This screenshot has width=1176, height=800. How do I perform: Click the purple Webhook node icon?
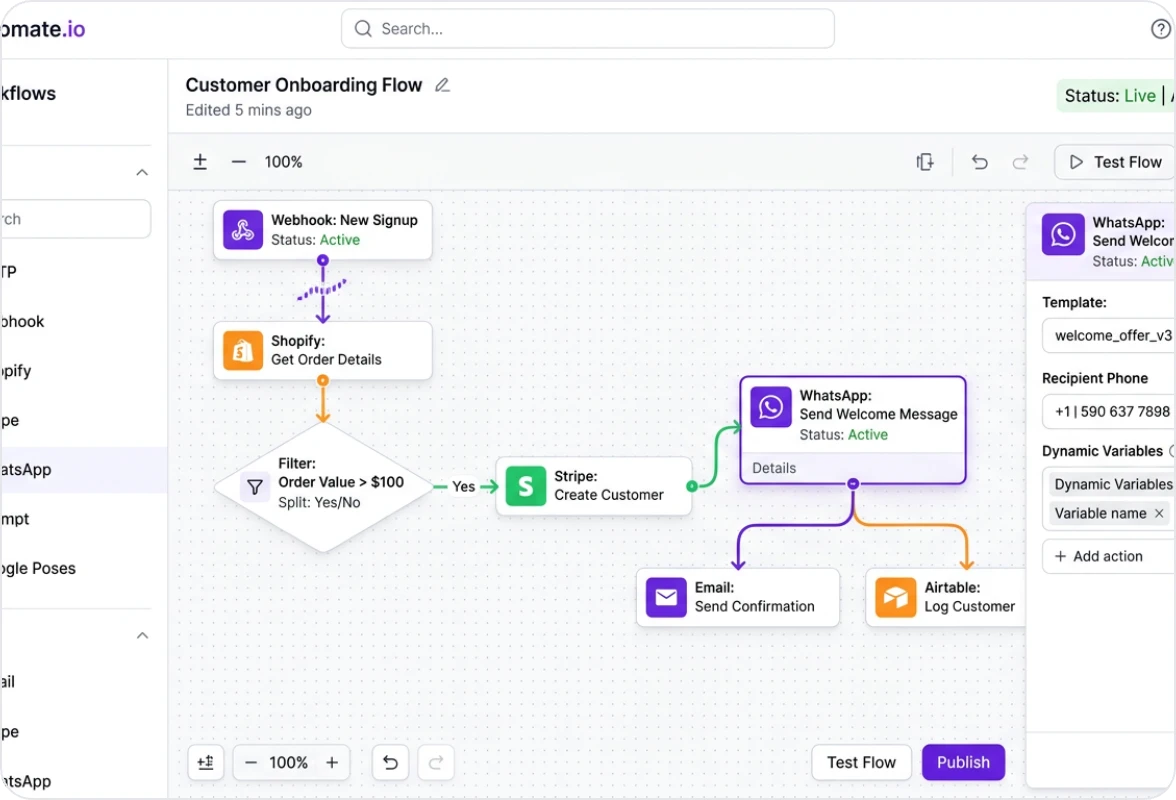(x=243, y=229)
